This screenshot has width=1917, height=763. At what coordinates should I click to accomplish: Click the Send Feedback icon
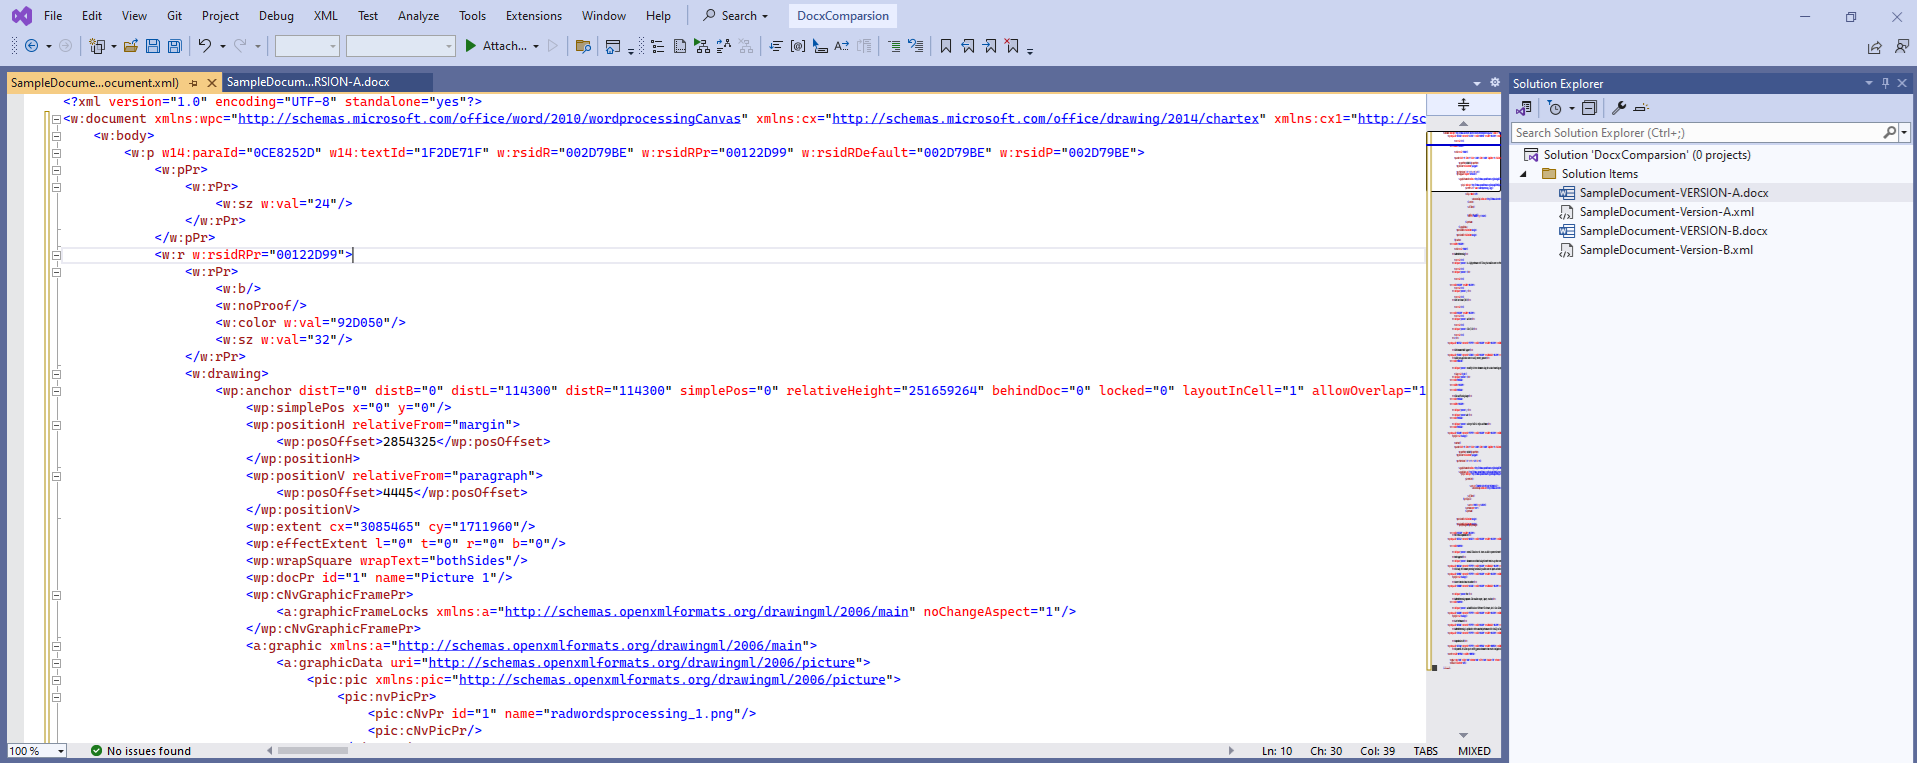pos(1902,46)
